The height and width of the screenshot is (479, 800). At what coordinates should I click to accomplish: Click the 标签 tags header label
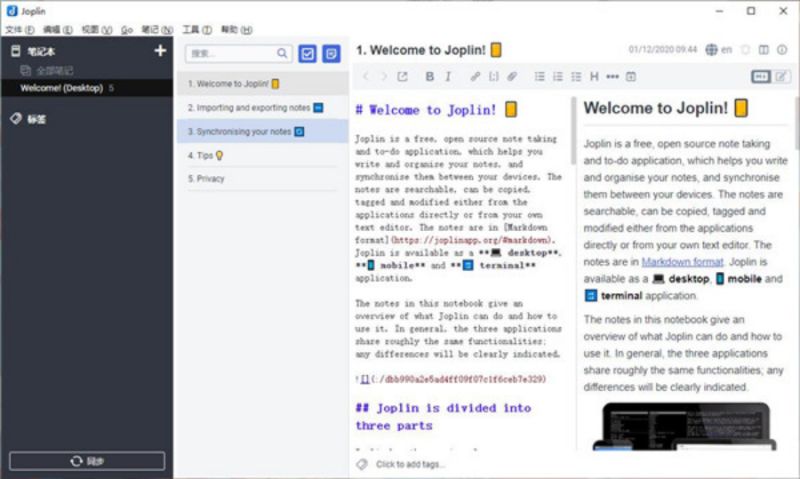coord(36,119)
